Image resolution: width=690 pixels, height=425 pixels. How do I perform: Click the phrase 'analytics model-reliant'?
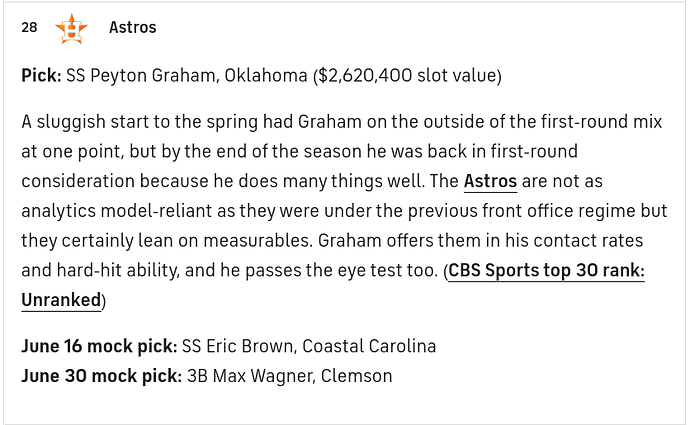(117, 211)
